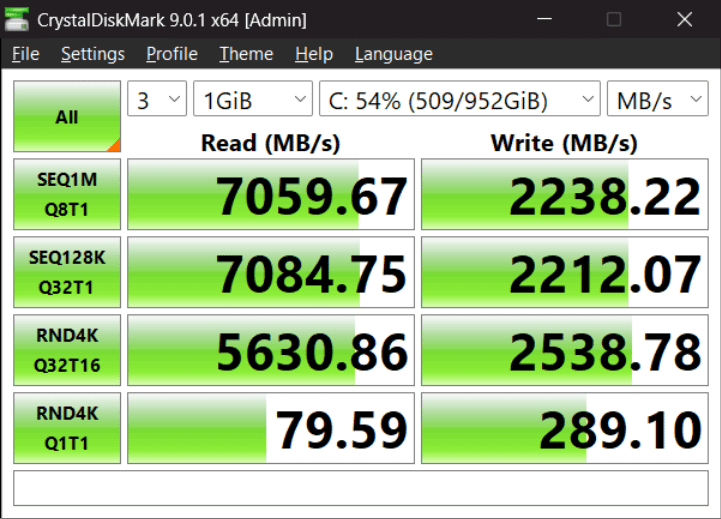The image size is (721, 519).
Task: Open the Profile menu
Action: [172, 54]
